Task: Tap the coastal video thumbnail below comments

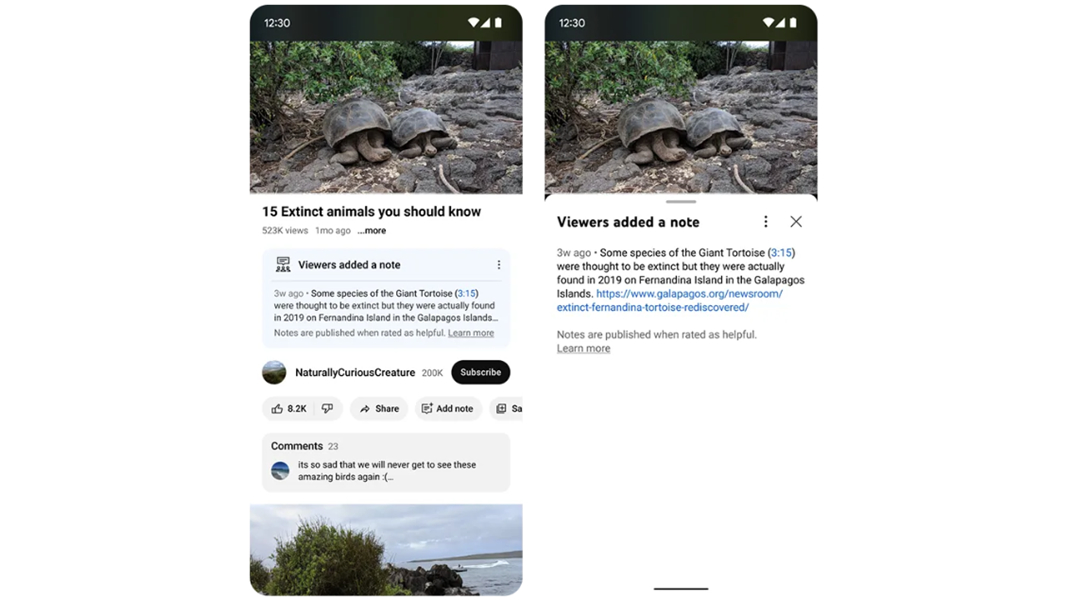Action: pyautogui.click(x=386, y=548)
